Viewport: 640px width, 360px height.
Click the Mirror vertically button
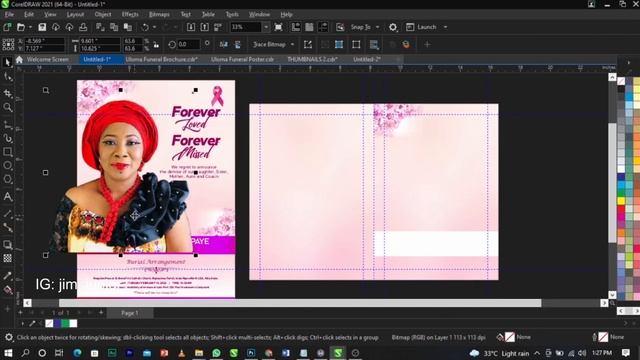(x=238, y=44)
